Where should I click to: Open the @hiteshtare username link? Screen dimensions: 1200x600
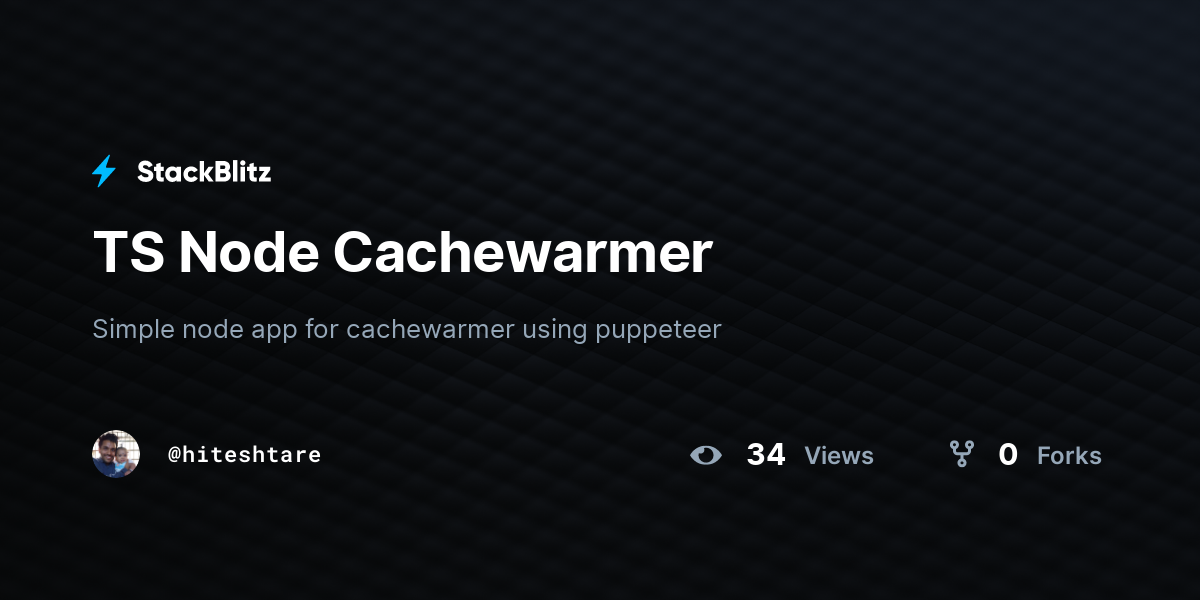pyautogui.click(x=244, y=454)
